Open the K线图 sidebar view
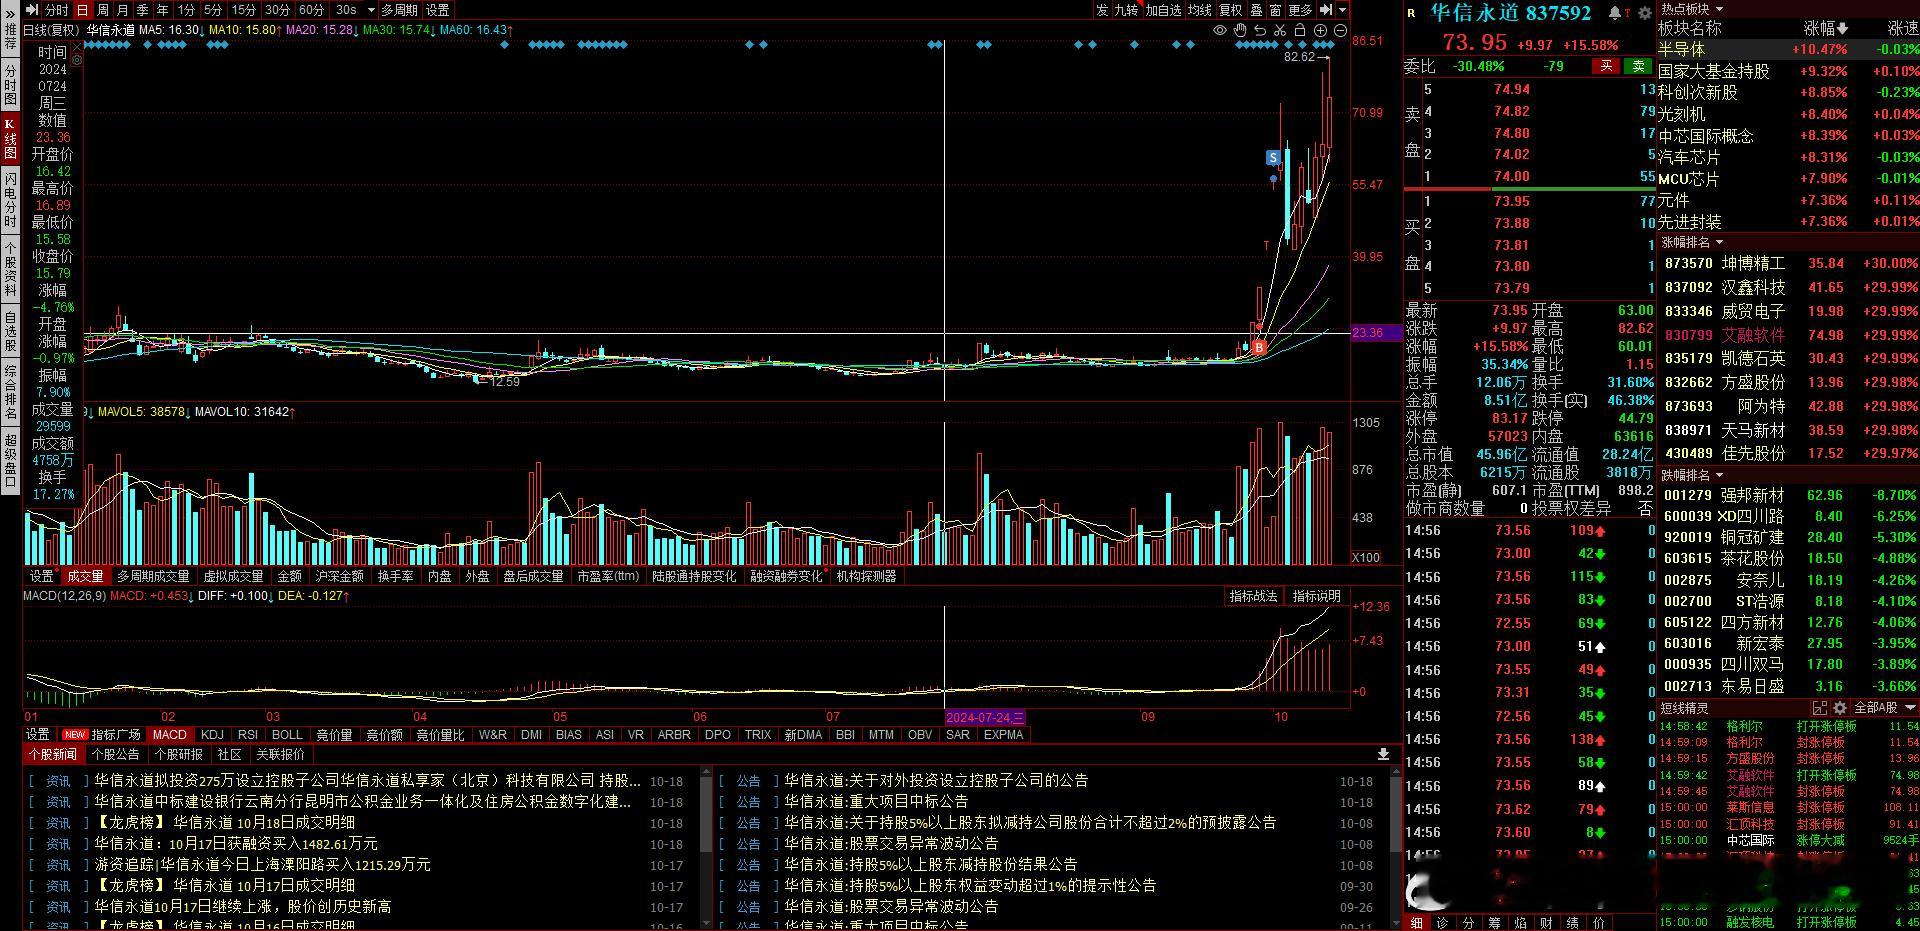 coord(10,140)
